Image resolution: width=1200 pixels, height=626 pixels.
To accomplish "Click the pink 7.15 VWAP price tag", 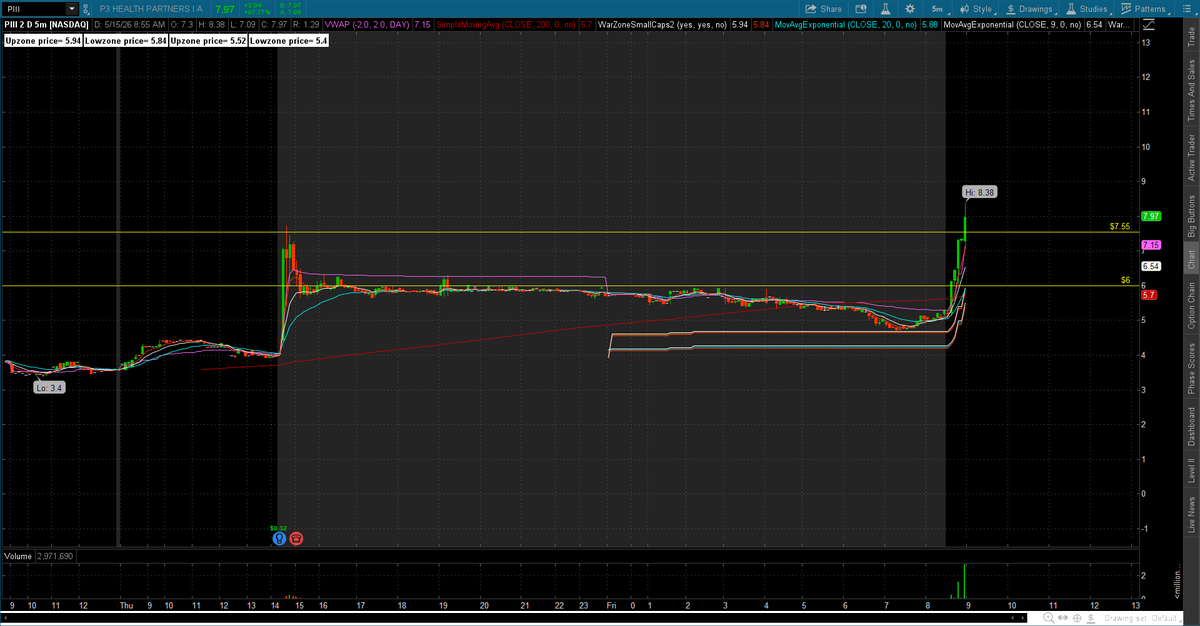I will pyautogui.click(x=1150, y=245).
